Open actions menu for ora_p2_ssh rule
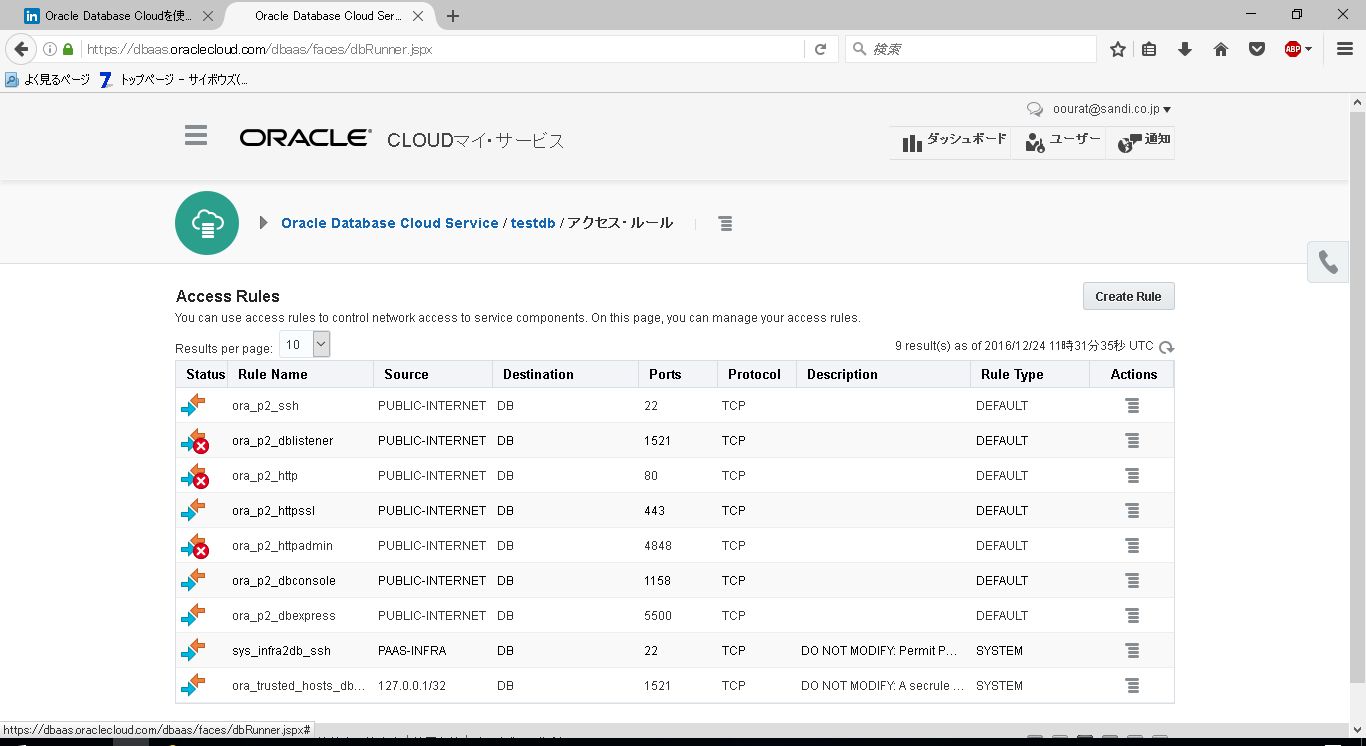The height and width of the screenshot is (746, 1366). point(1132,406)
